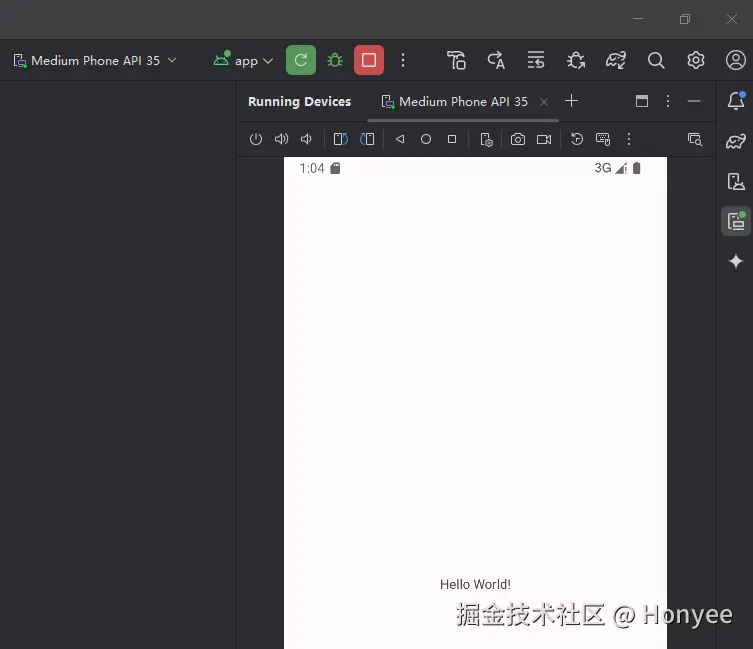Screen dimensions: 753x649
Task: Open emulator extended controls menu
Action: point(629,139)
